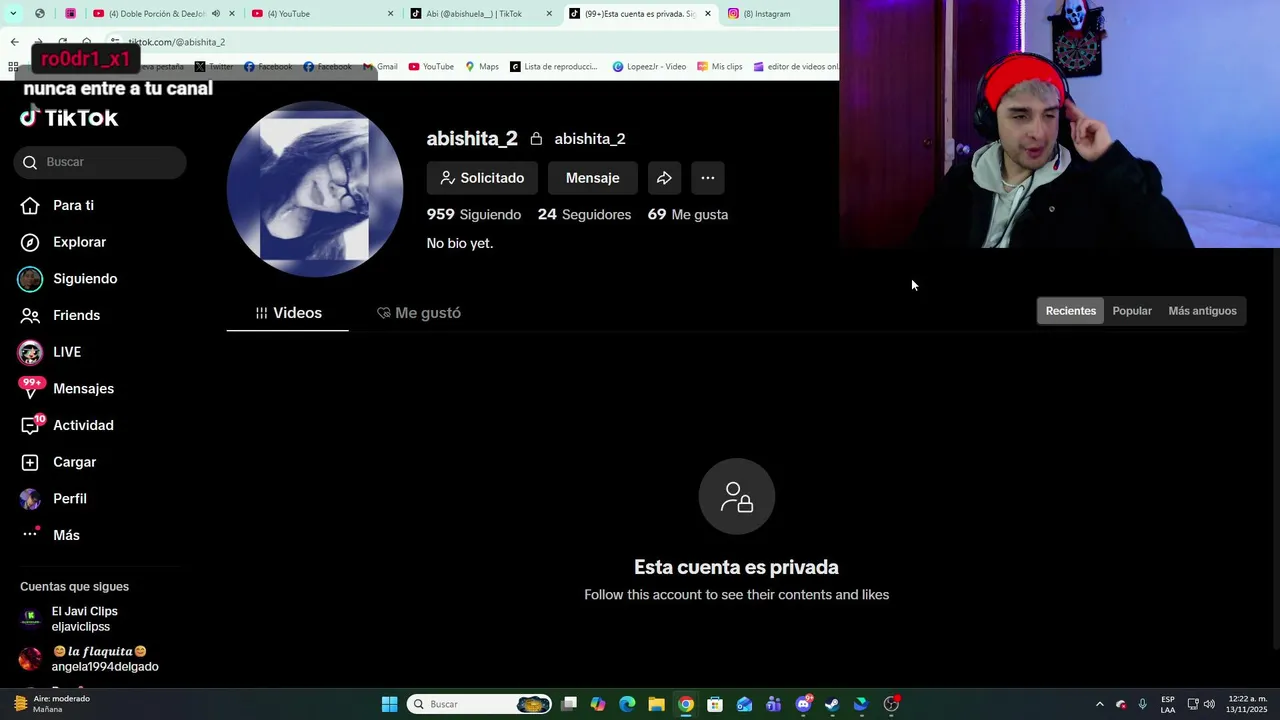Open the Lista de reproducci... bookmark
The image size is (1280, 720).
click(x=554, y=67)
